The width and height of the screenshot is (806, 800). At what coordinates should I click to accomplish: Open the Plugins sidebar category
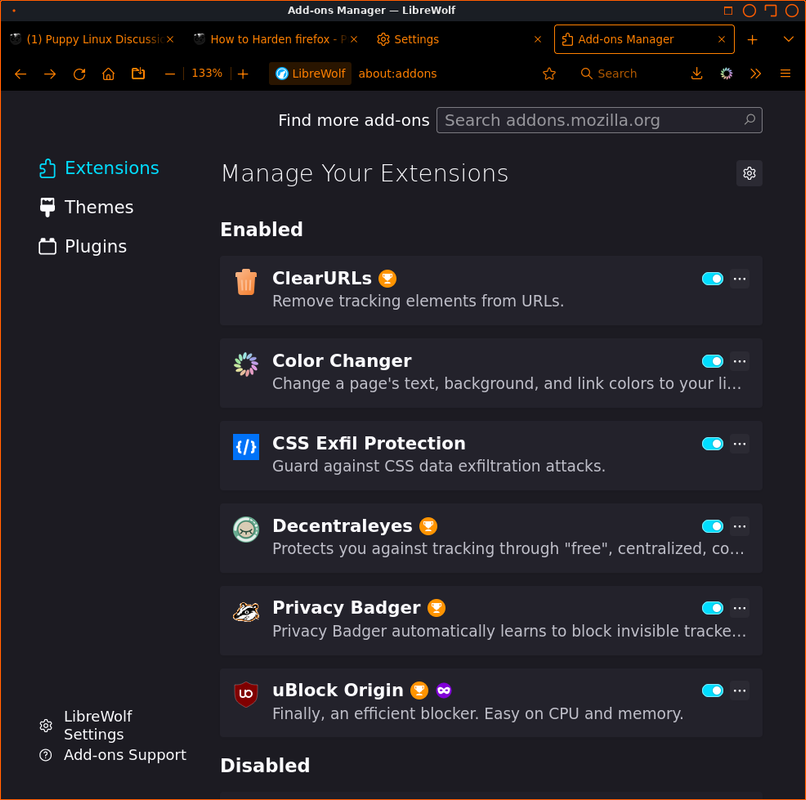83,246
